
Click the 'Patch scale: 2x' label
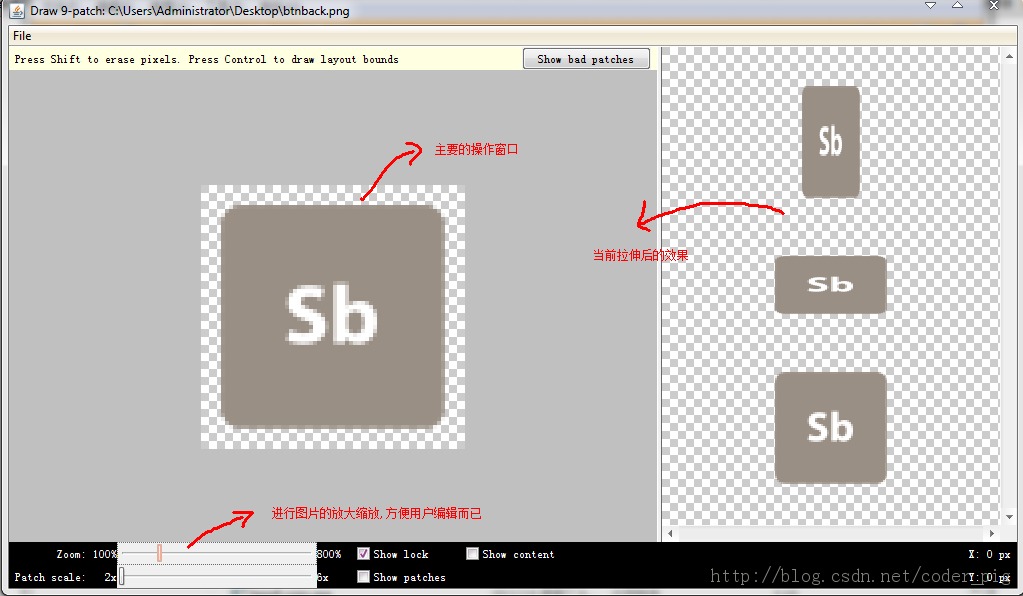point(65,577)
